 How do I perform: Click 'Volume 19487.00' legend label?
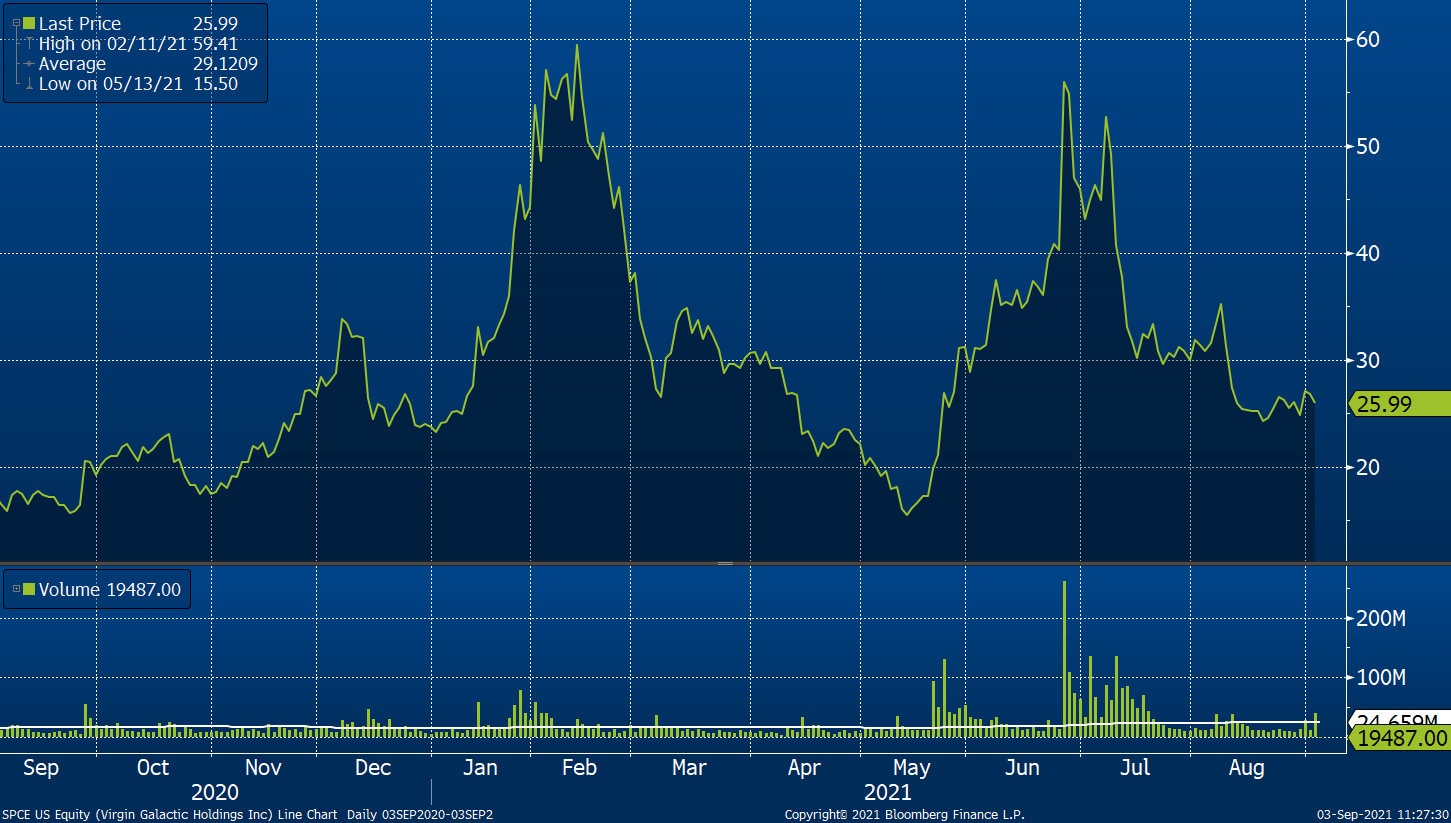coord(110,590)
